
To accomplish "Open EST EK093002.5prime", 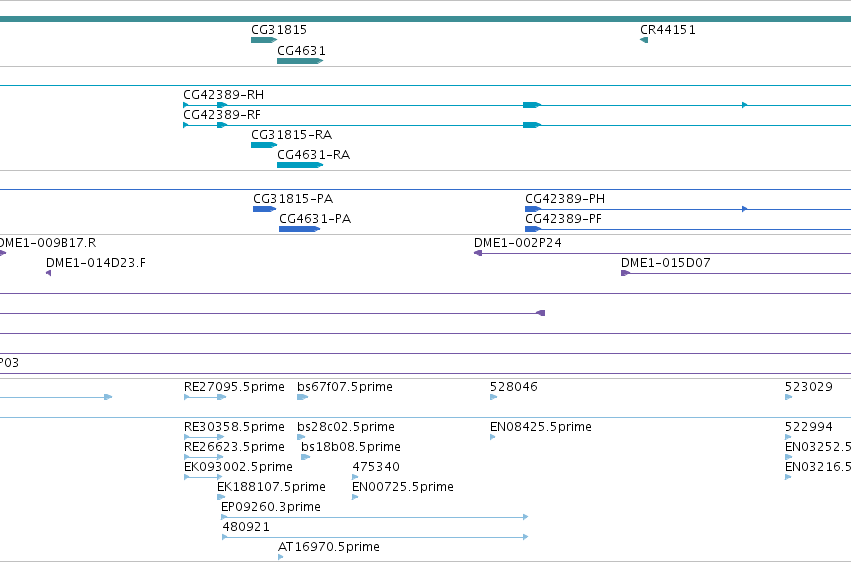I will click(238, 468).
